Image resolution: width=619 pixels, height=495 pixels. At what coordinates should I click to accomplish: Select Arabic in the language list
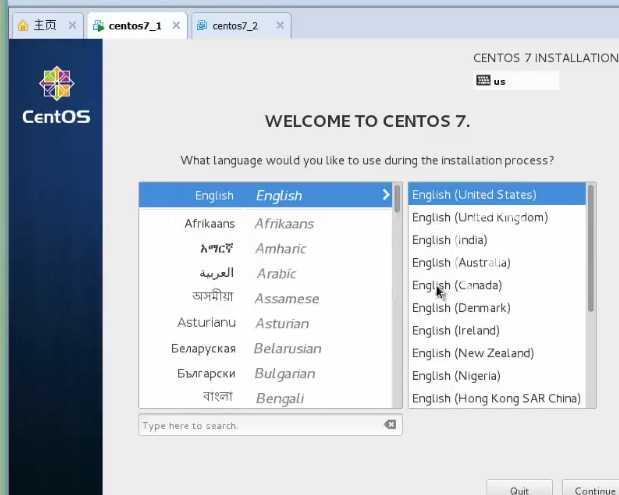(266, 274)
